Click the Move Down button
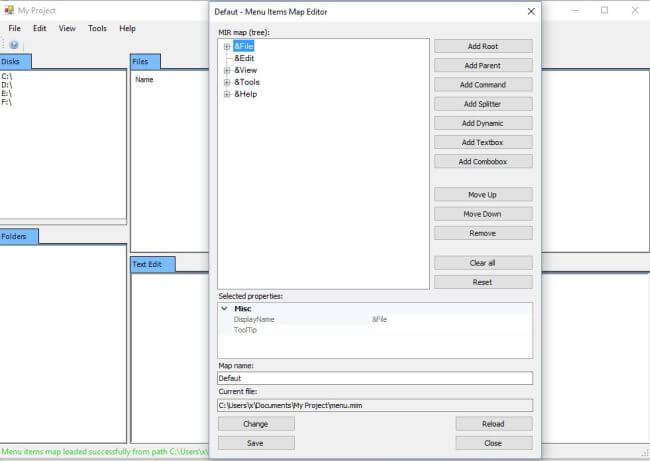The width and height of the screenshot is (650, 461). click(483, 214)
